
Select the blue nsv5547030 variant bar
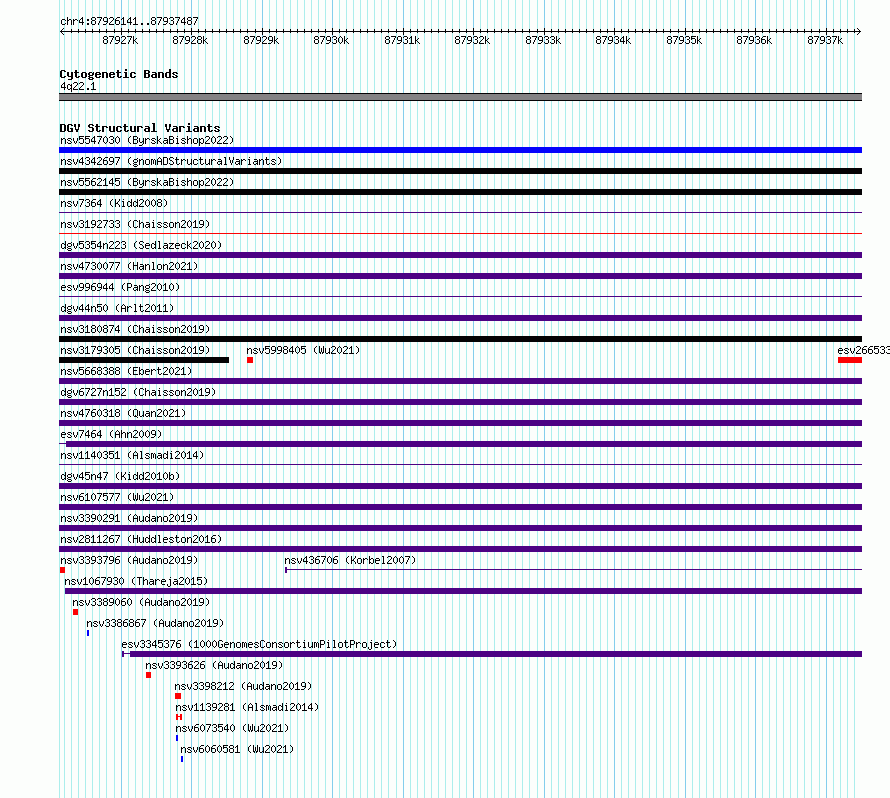[x=460, y=150]
